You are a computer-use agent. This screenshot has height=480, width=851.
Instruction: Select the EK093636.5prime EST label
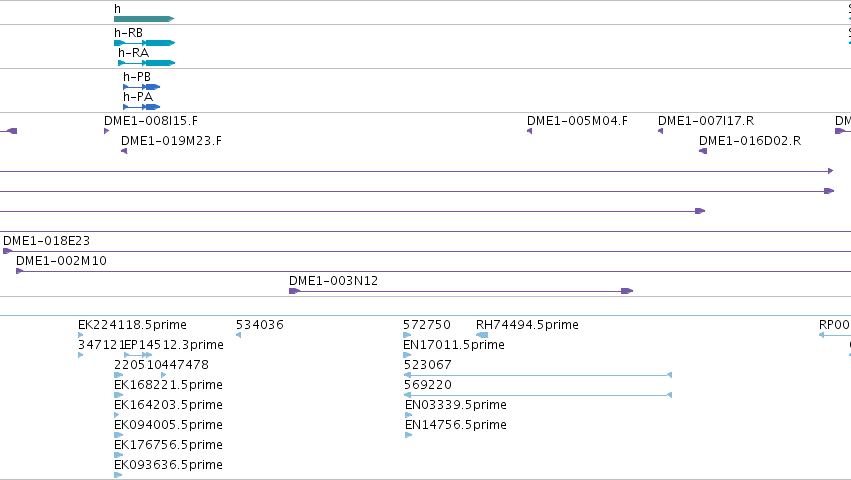[x=168, y=465]
